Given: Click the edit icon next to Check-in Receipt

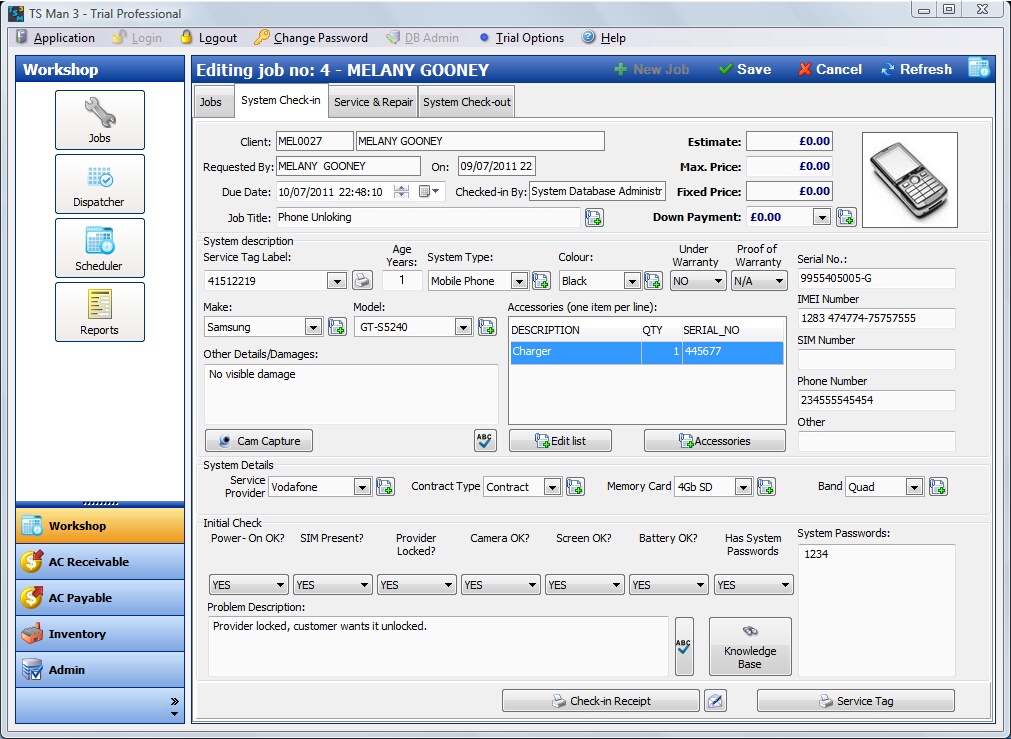Looking at the screenshot, I should pos(715,700).
